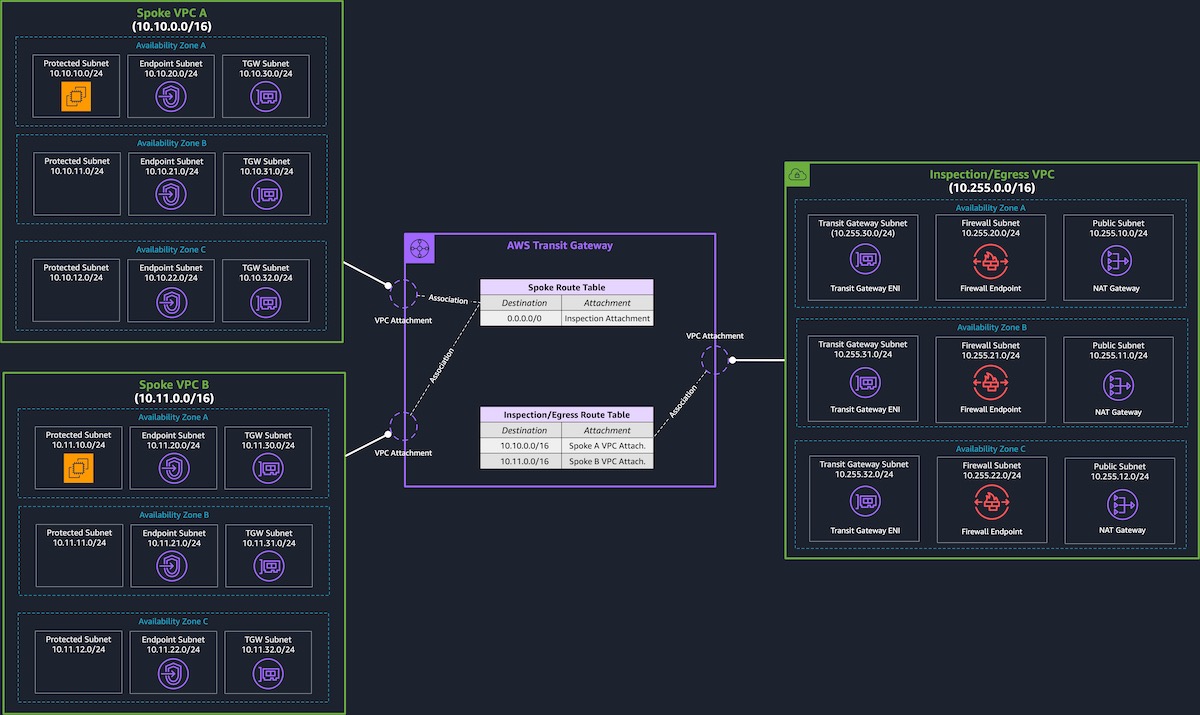The width and height of the screenshot is (1200, 715).
Task: Click Protected Subnet 10.11.12.0/24 label
Action: click(78, 644)
